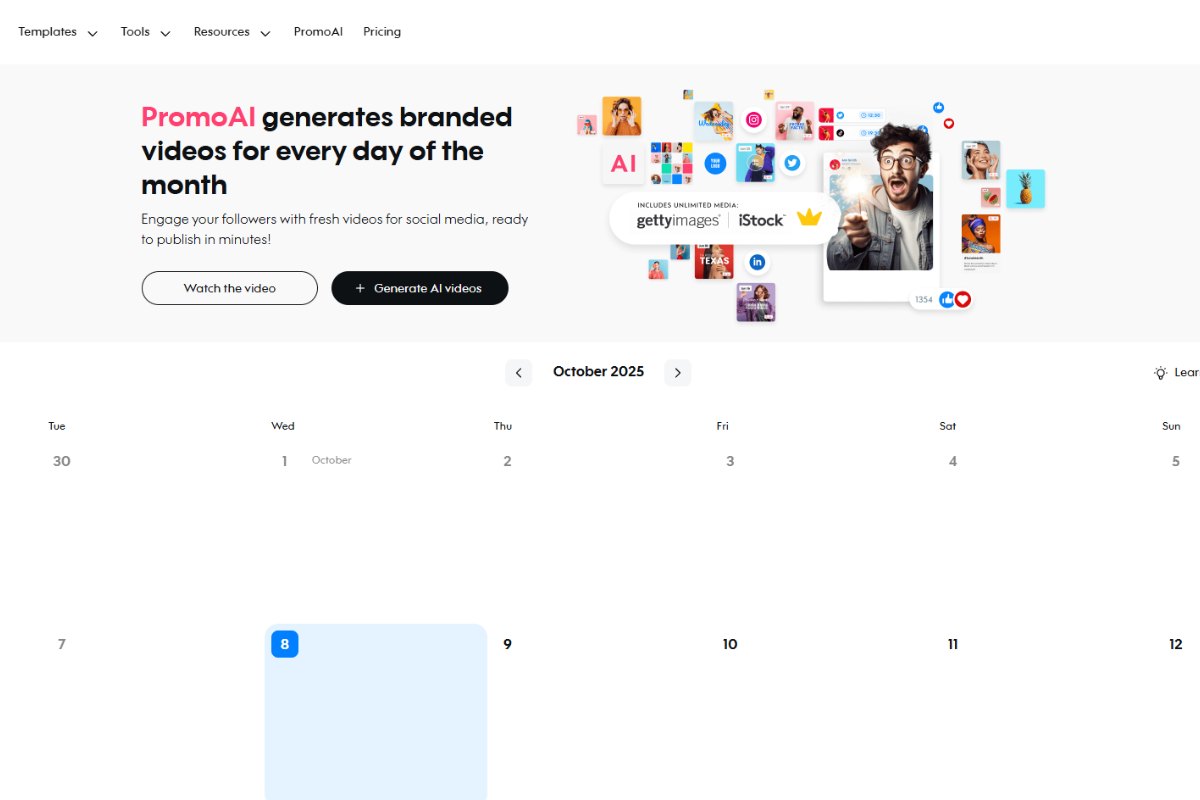Click the red heart reaction icon
The image size is (1200, 800).
point(963,299)
